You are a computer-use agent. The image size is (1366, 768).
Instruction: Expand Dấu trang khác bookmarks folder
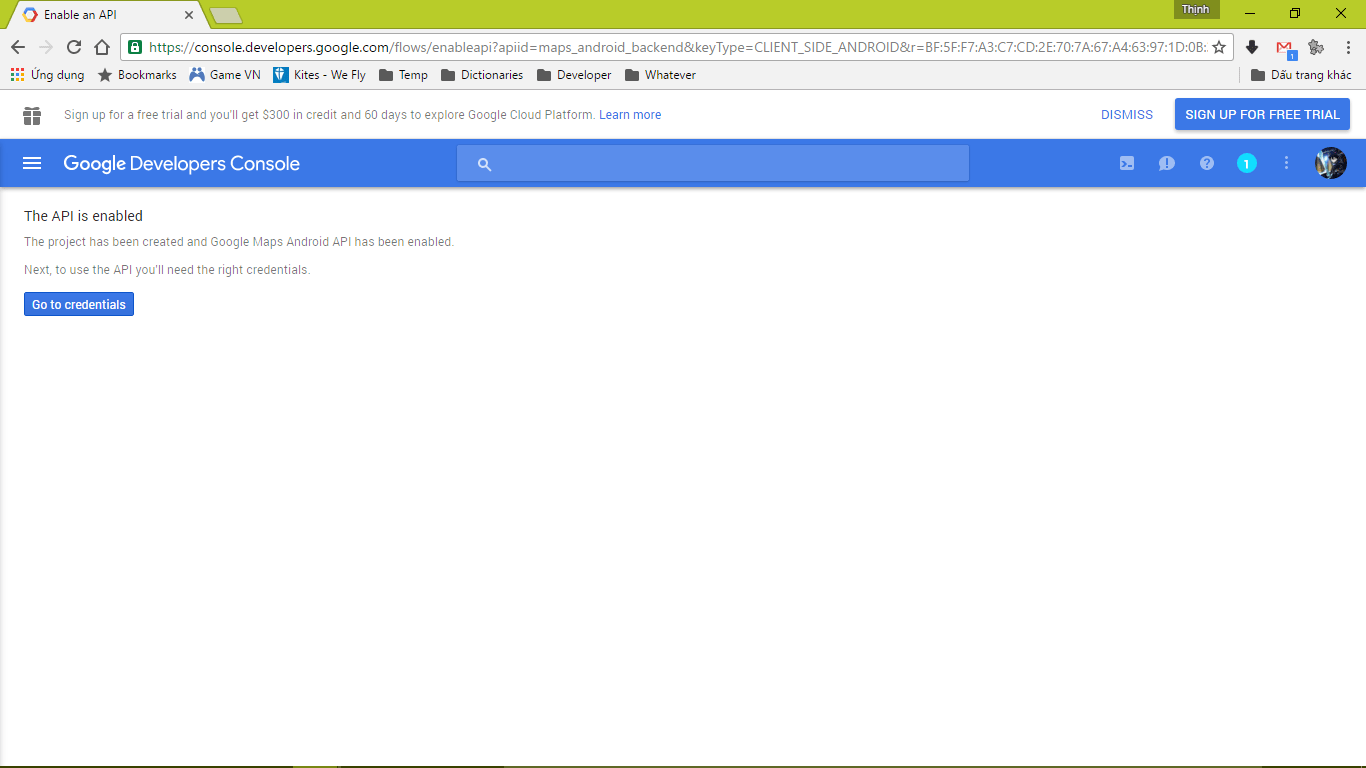click(x=1301, y=75)
